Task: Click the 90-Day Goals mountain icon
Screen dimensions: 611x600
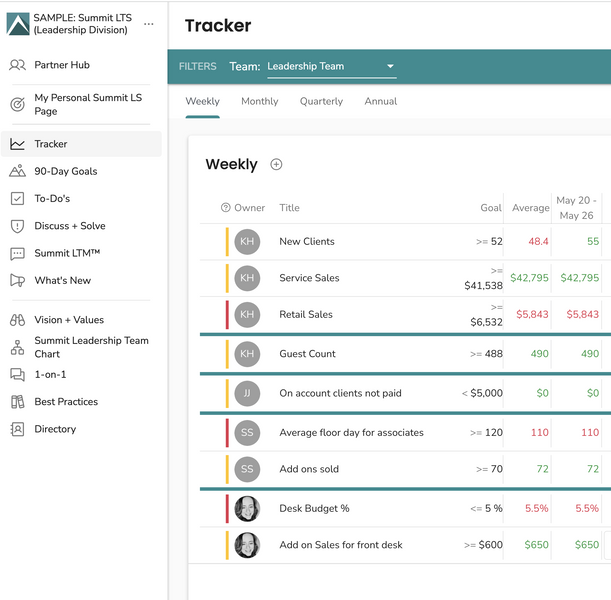Action: tap(18, 171)
